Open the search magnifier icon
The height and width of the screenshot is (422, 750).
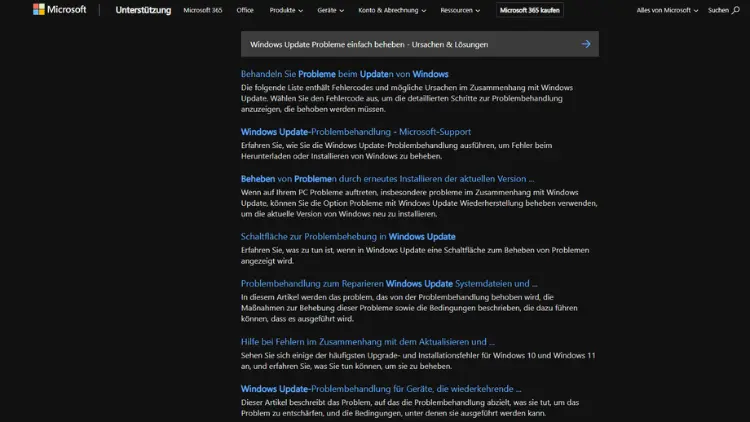point(735,10)
